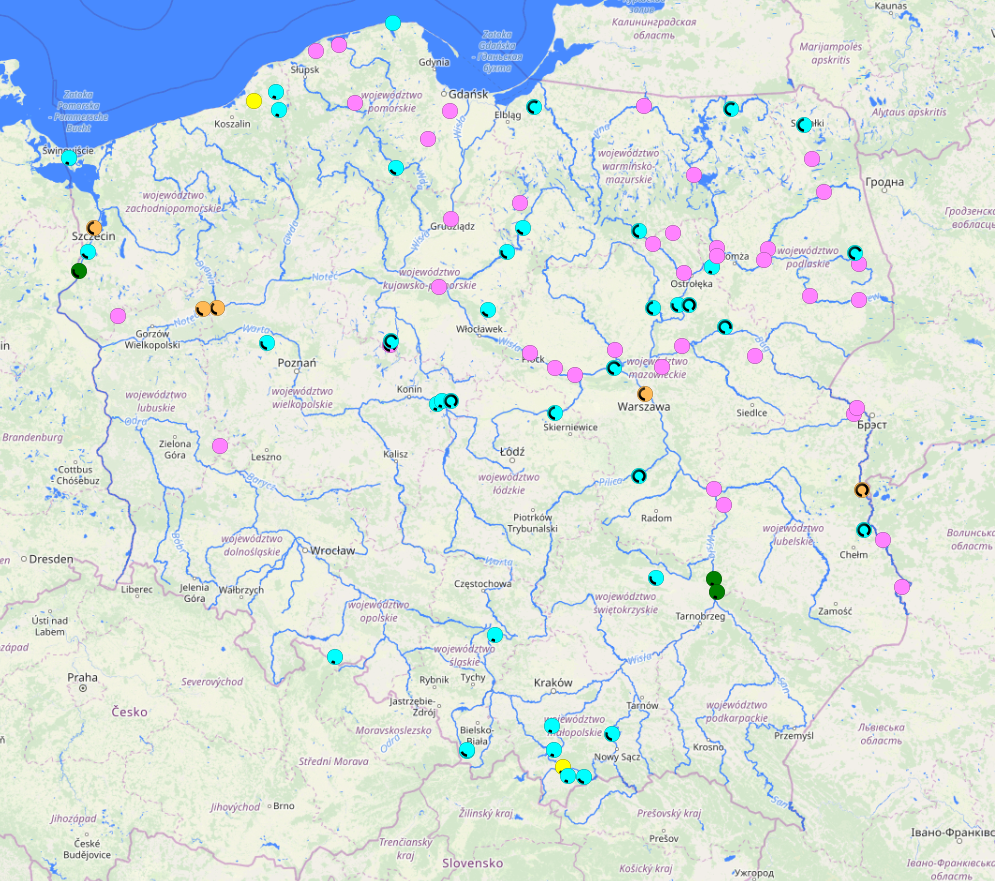Select the pink marker above Radom
995x881 pixels.
(712, 488)
